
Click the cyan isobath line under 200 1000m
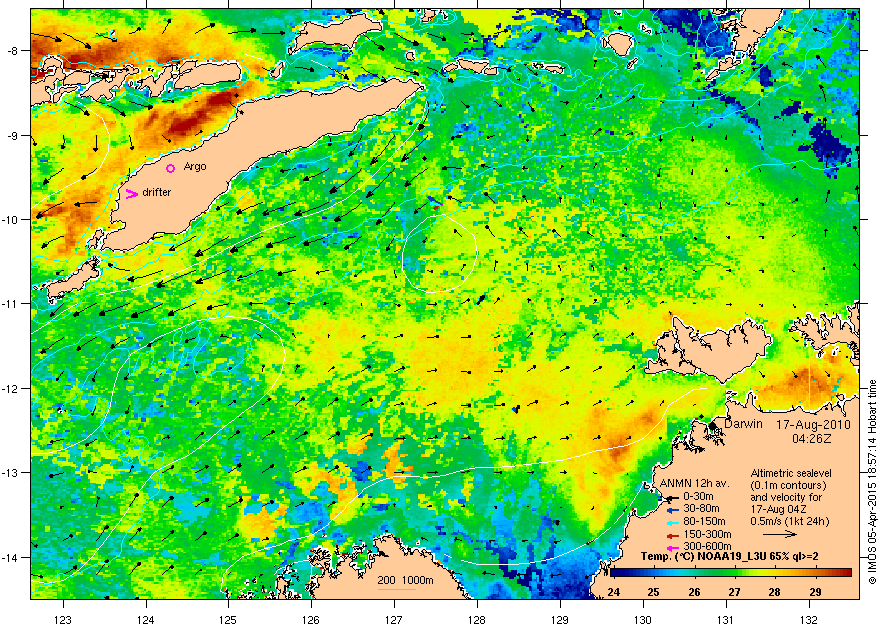[397, 589]
